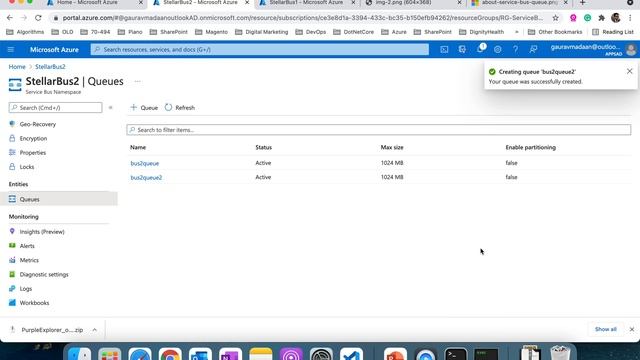Collapse the left sidebar menu

click(x=110, y=108)
